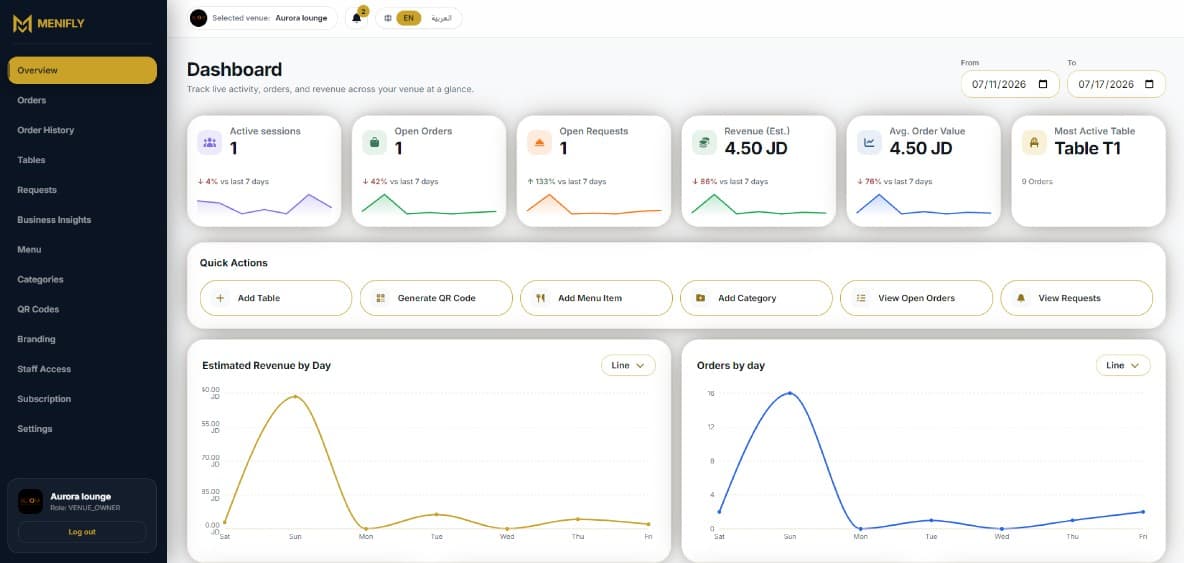Click the Table T1 value text
Screen dimensions: 1184x563
click(1087, 149)
